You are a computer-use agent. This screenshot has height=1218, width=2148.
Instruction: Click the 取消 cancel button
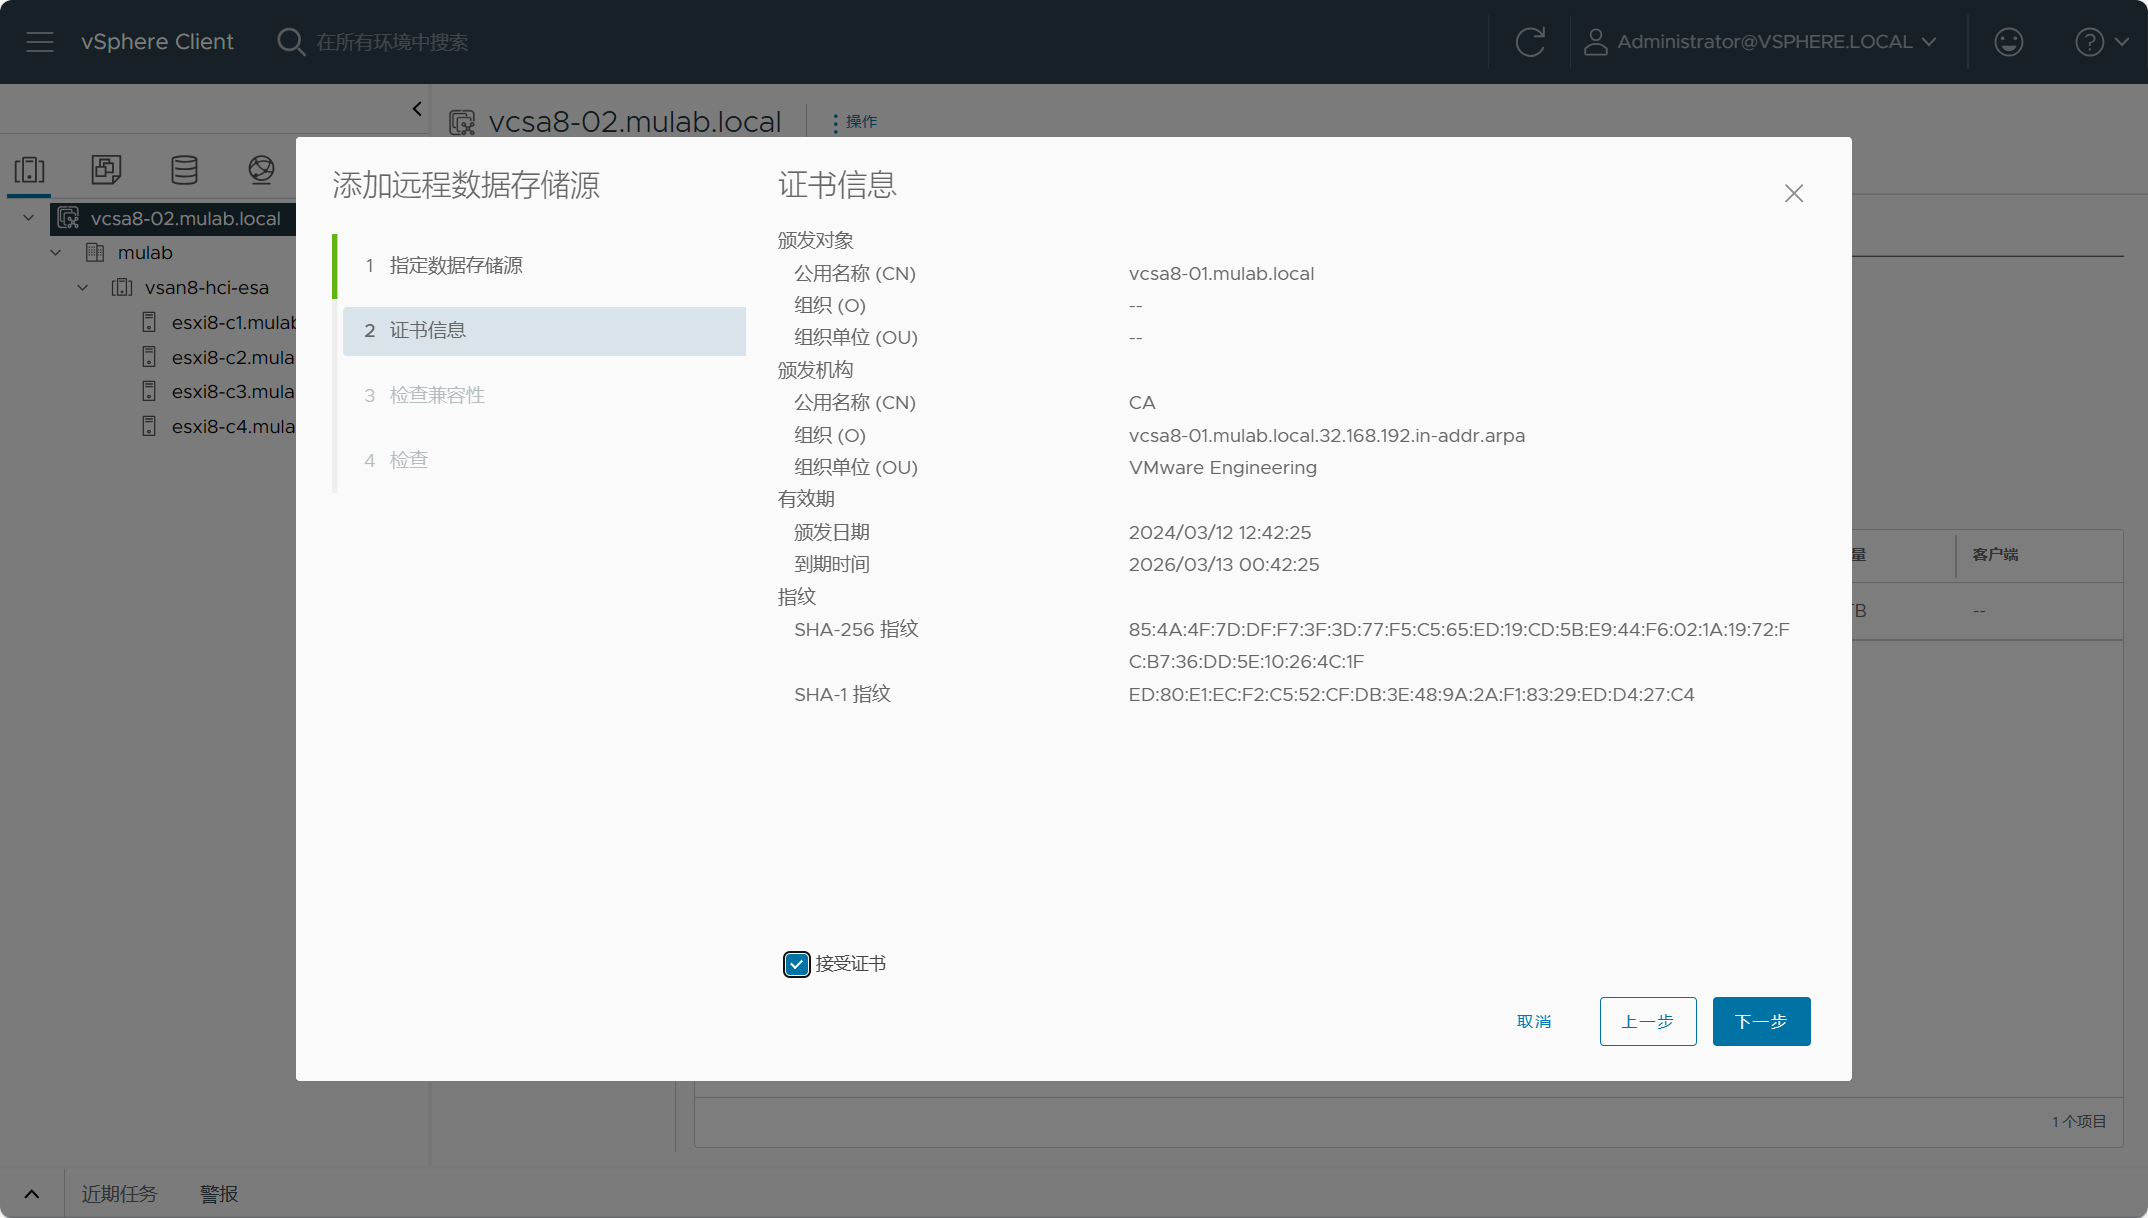pos(1534,1021)
